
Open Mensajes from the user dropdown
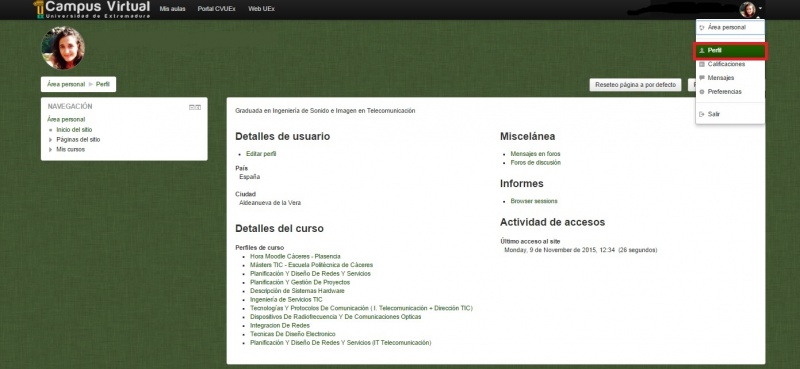tap(730, 78)
